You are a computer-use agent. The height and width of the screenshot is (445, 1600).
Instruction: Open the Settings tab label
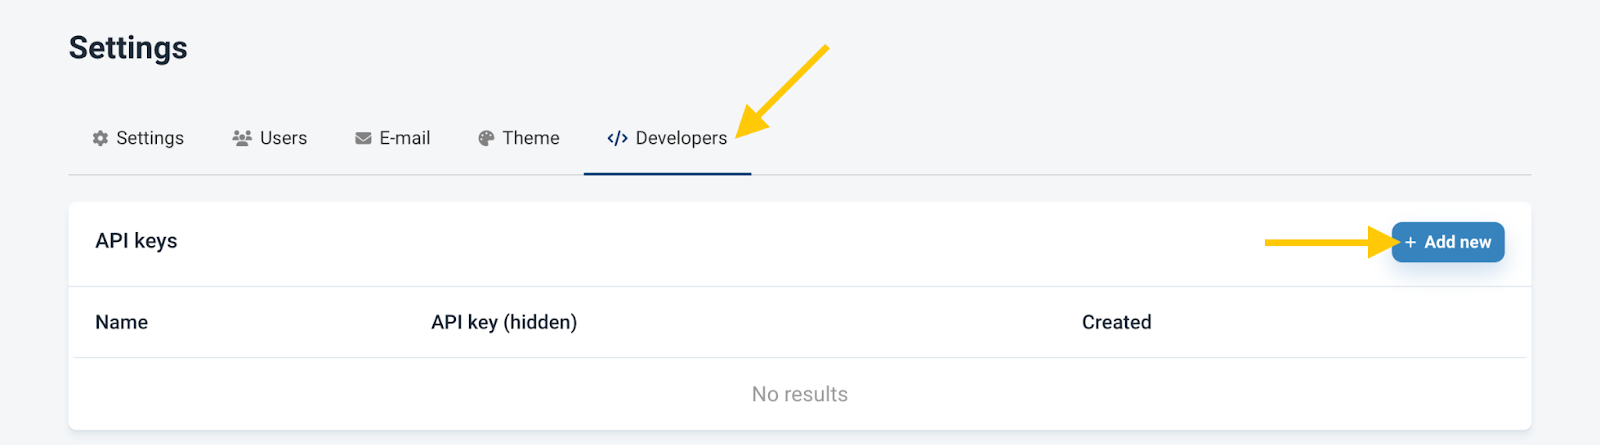150,138
